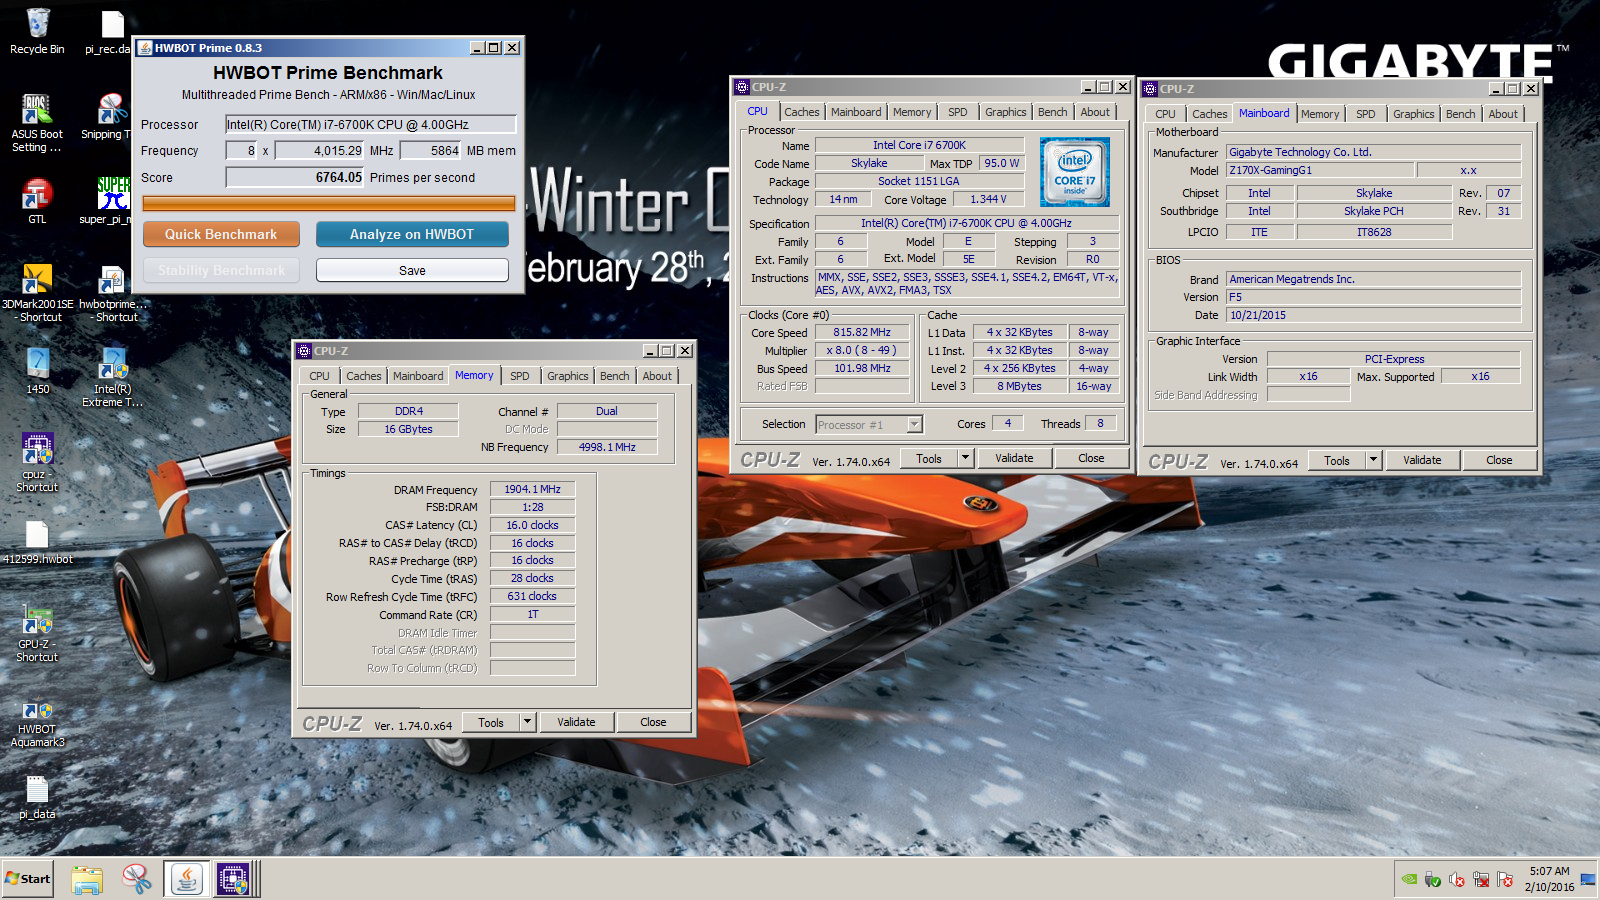This screenshot has height=900, width=1600.
Task: Open About tab in Mainboard window
Action: coord(1503,114)
